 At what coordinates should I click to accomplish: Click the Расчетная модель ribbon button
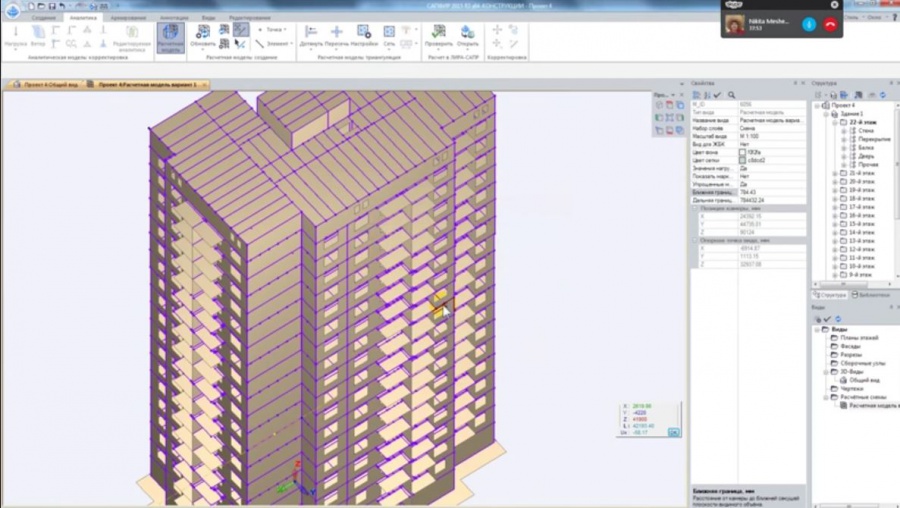[169, 36]
